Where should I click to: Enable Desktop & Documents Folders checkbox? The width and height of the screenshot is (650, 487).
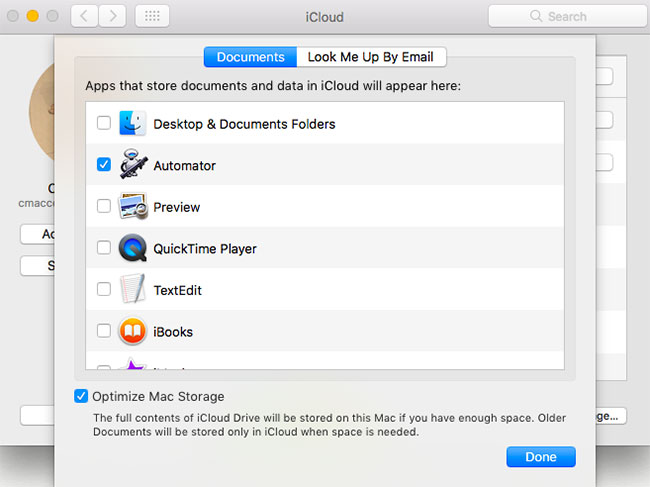pyautogui.click(x=104, y=124)
